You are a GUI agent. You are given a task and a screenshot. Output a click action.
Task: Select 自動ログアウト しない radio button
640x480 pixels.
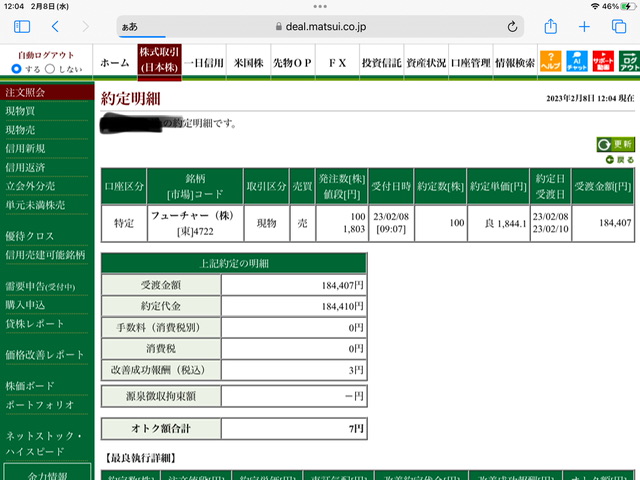(50, 69)
